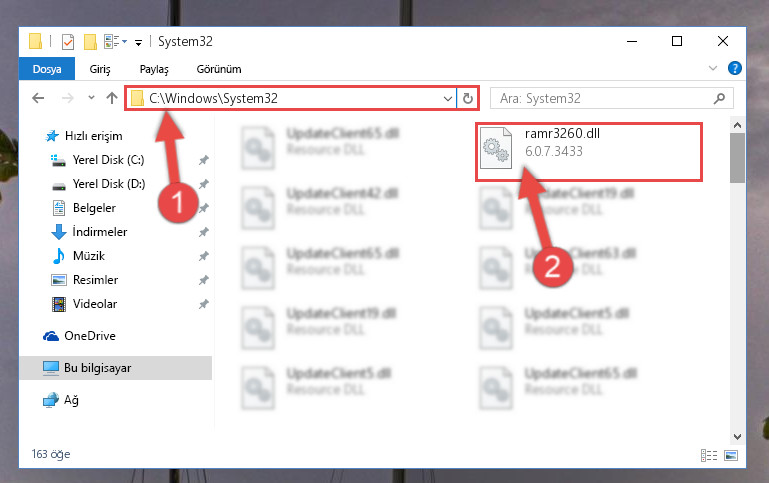The width and height of the screenshot is (769, 483).
Task: Open the Dosya menu tab
Action: tap(47, 69)
